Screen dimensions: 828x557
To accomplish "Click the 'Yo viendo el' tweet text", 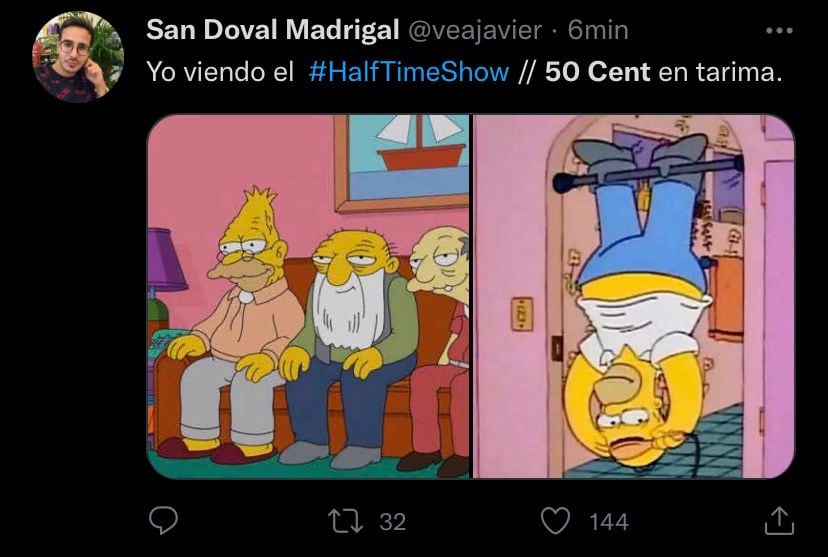I will tap(220, 71).
